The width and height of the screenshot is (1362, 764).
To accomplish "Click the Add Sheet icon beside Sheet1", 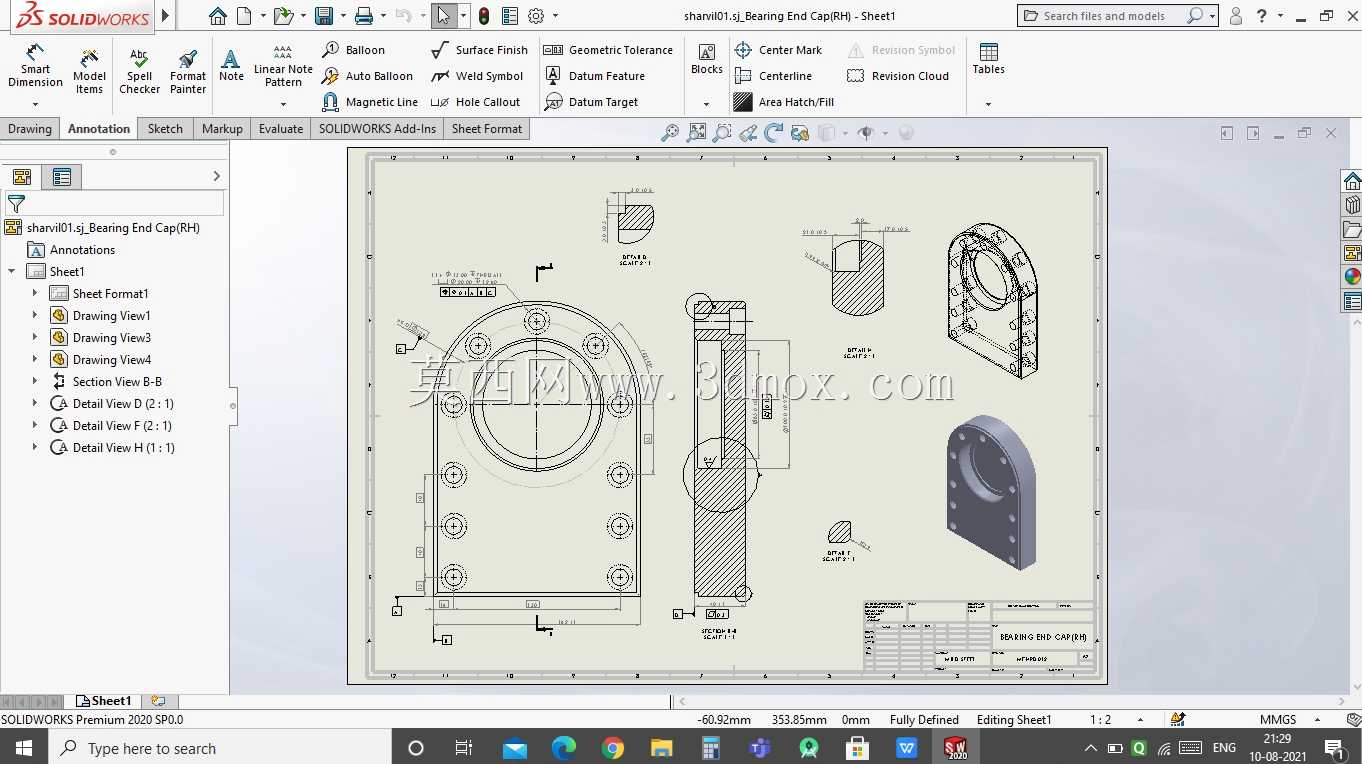I will (157, 702).
